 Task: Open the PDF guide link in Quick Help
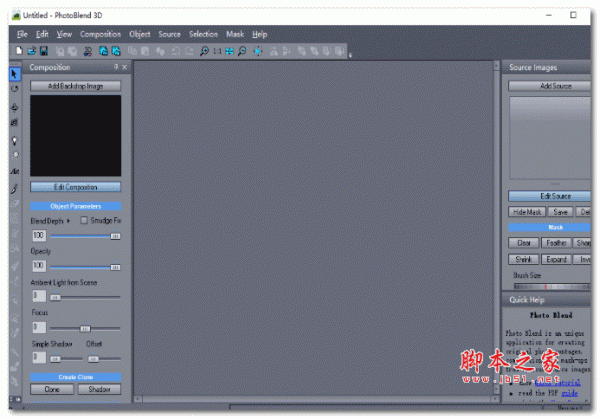click(569, 393)
